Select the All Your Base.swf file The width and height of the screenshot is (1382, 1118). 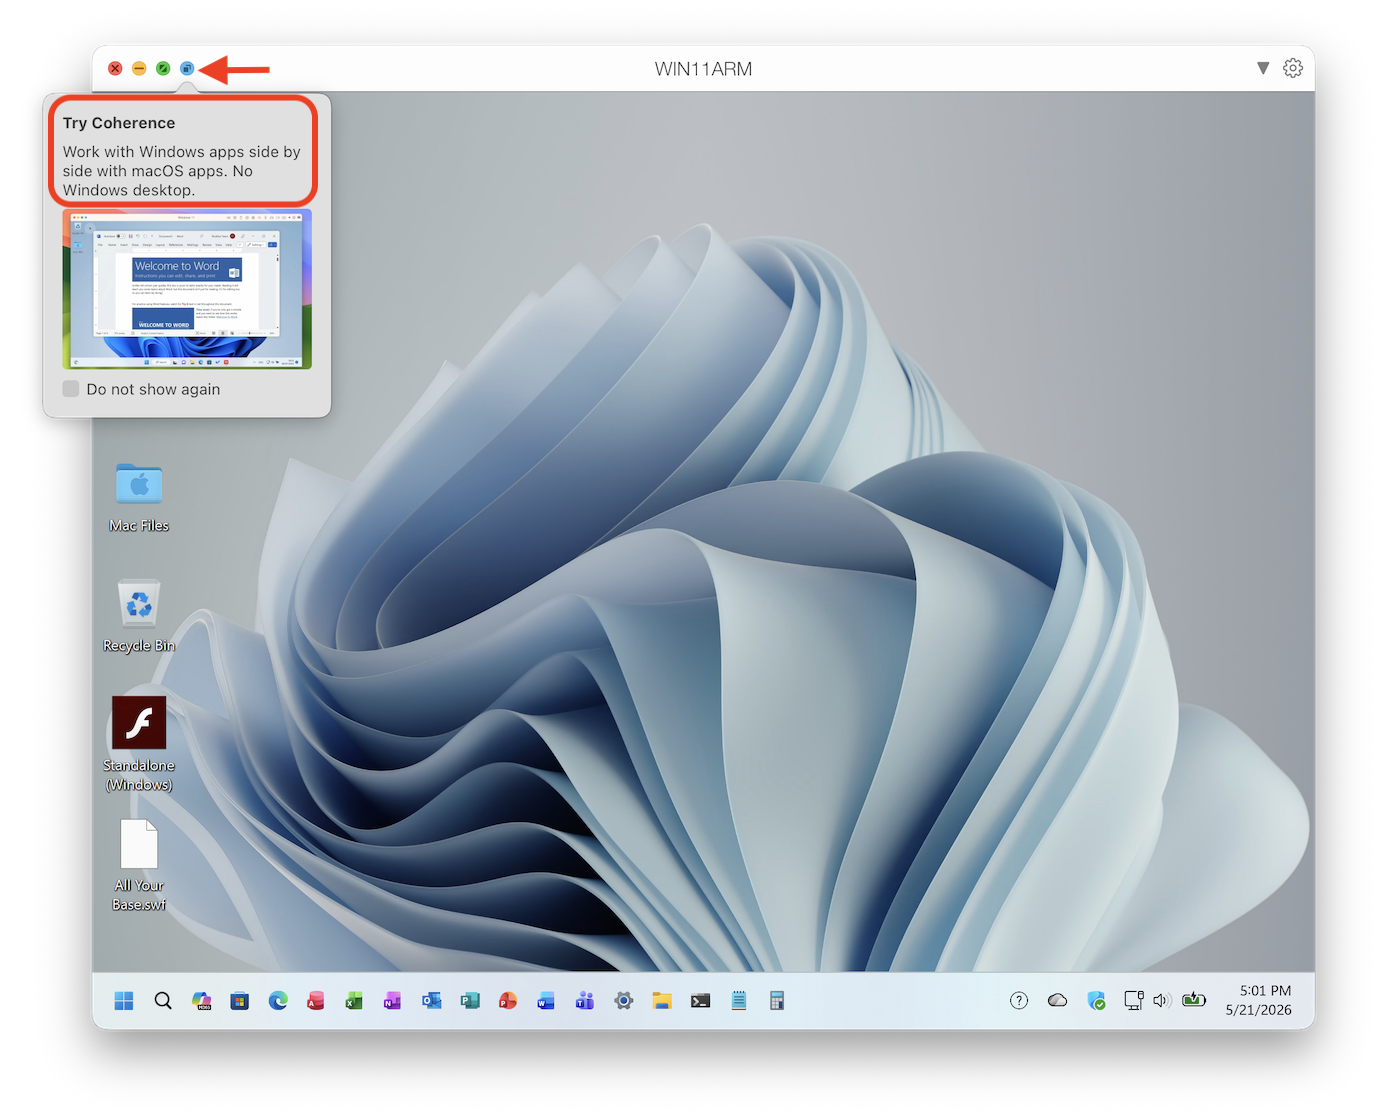pos(139,866)
